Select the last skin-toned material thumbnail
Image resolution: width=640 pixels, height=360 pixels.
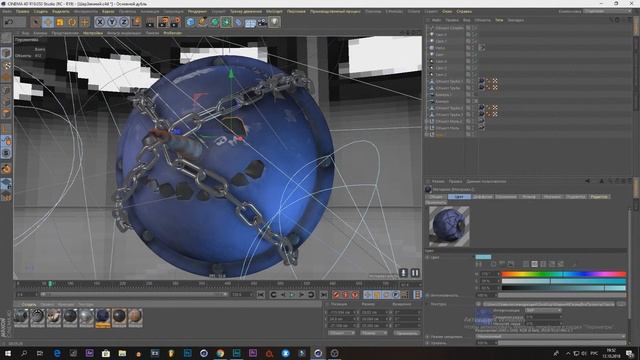point(135,317)
